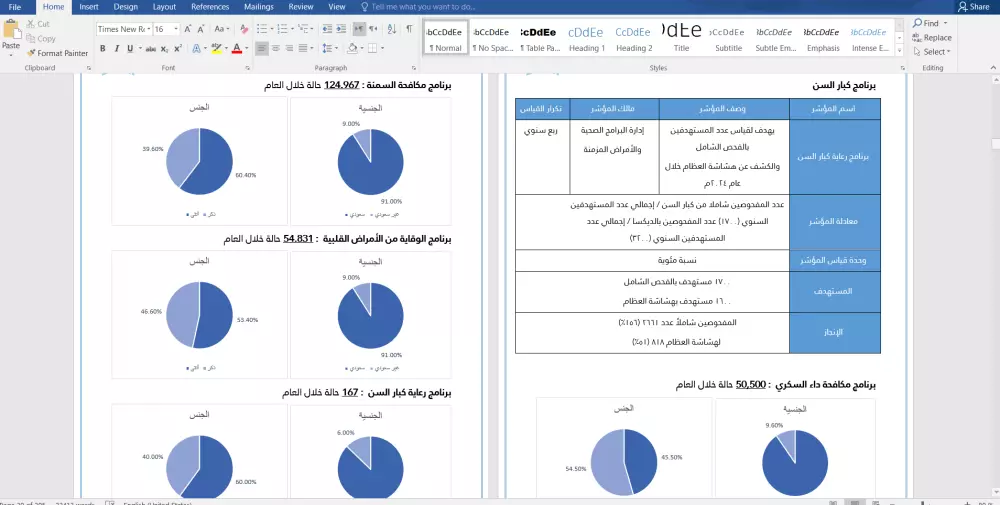Open the Select dropdown in Editing
The height and width of the screenshot is (505, 1000).
pyautogui.click(x=932, y=52)
